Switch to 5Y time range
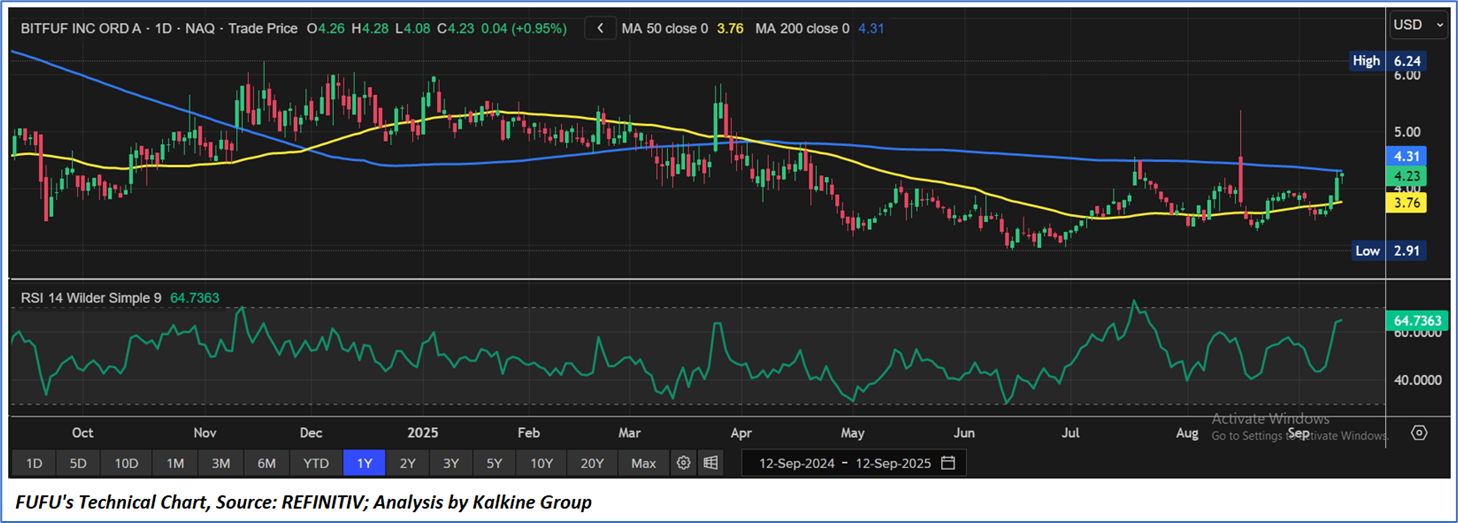Screen dimensions: 1458x523 pos(494,463)
